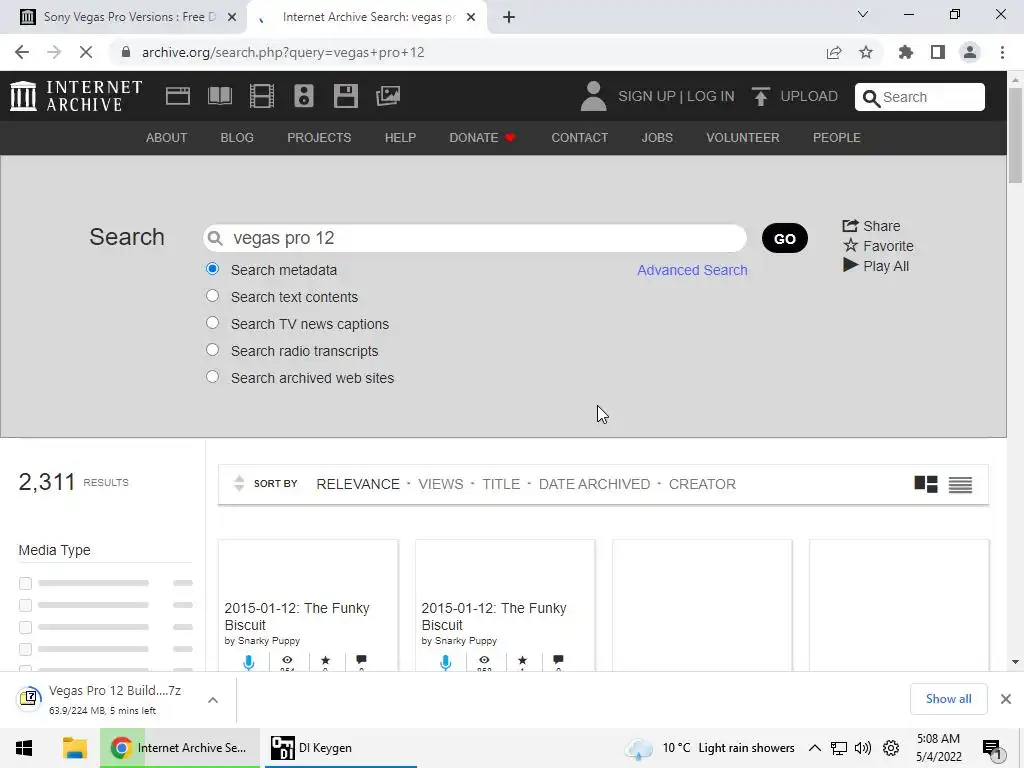Viewport: 1024px width, 768px height.
Task: Click the Favorite star option
Action: point(878,246)
